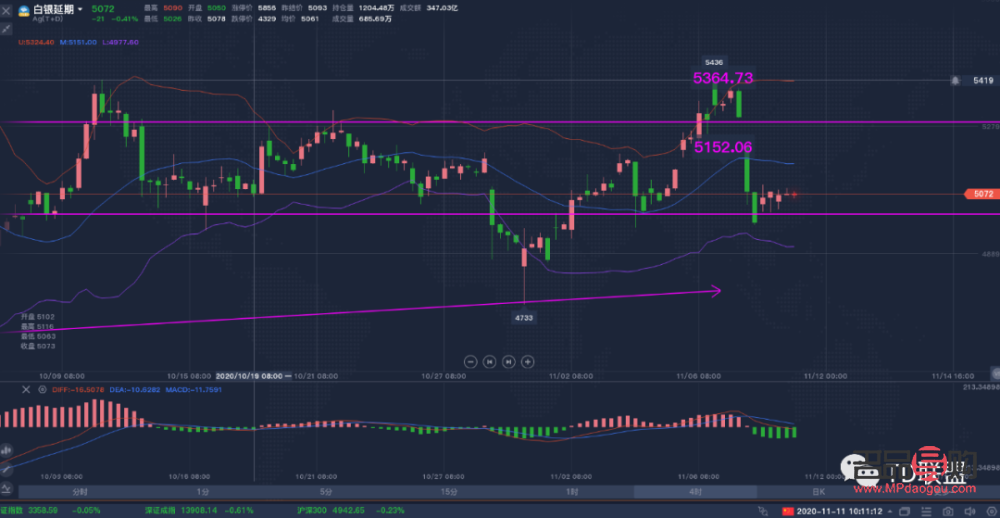Click the silver contract logo icon
The image size is (1000, 518).
click(x=22, y=12)
